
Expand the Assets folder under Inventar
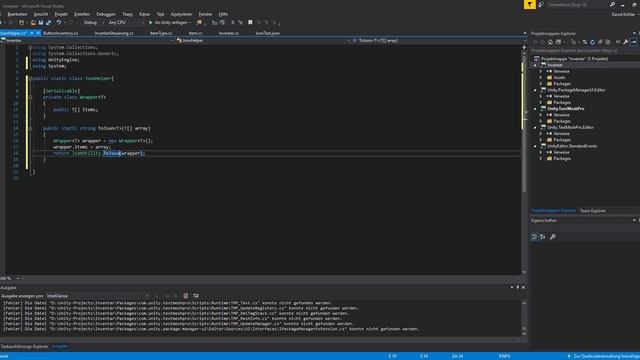tap(541, 78)
